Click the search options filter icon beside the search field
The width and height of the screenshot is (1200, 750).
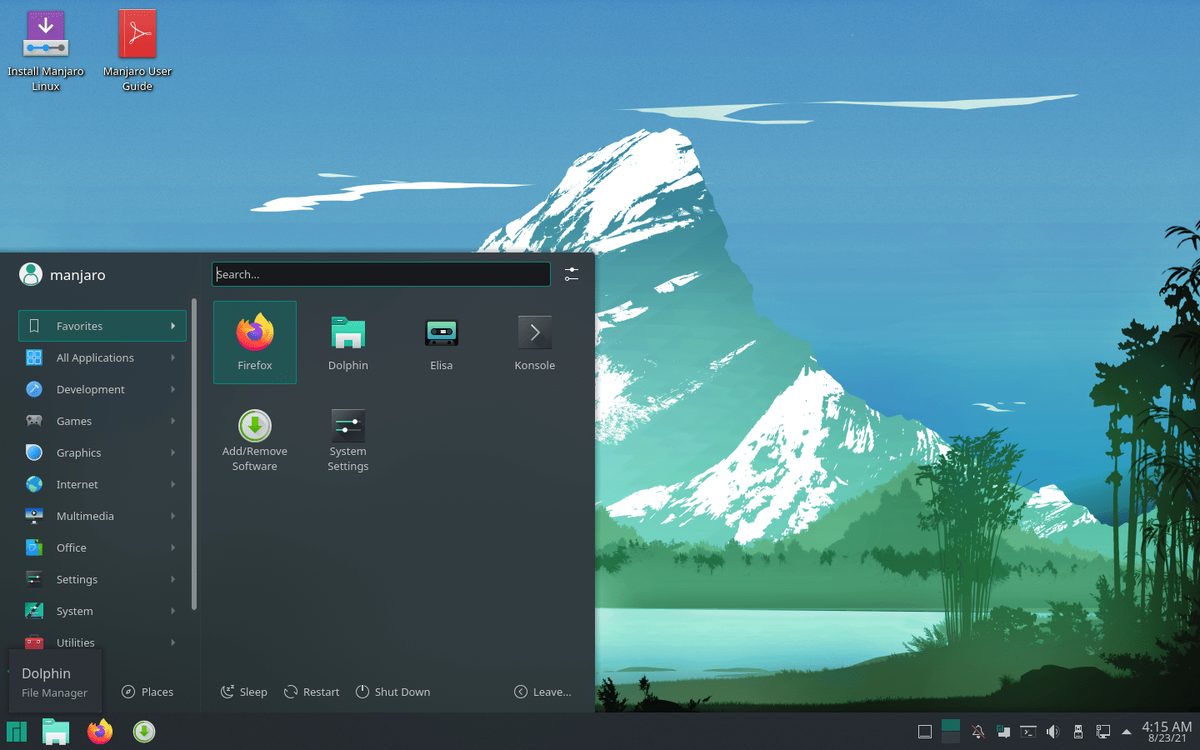pyautogui.click(x=571, y=274)
